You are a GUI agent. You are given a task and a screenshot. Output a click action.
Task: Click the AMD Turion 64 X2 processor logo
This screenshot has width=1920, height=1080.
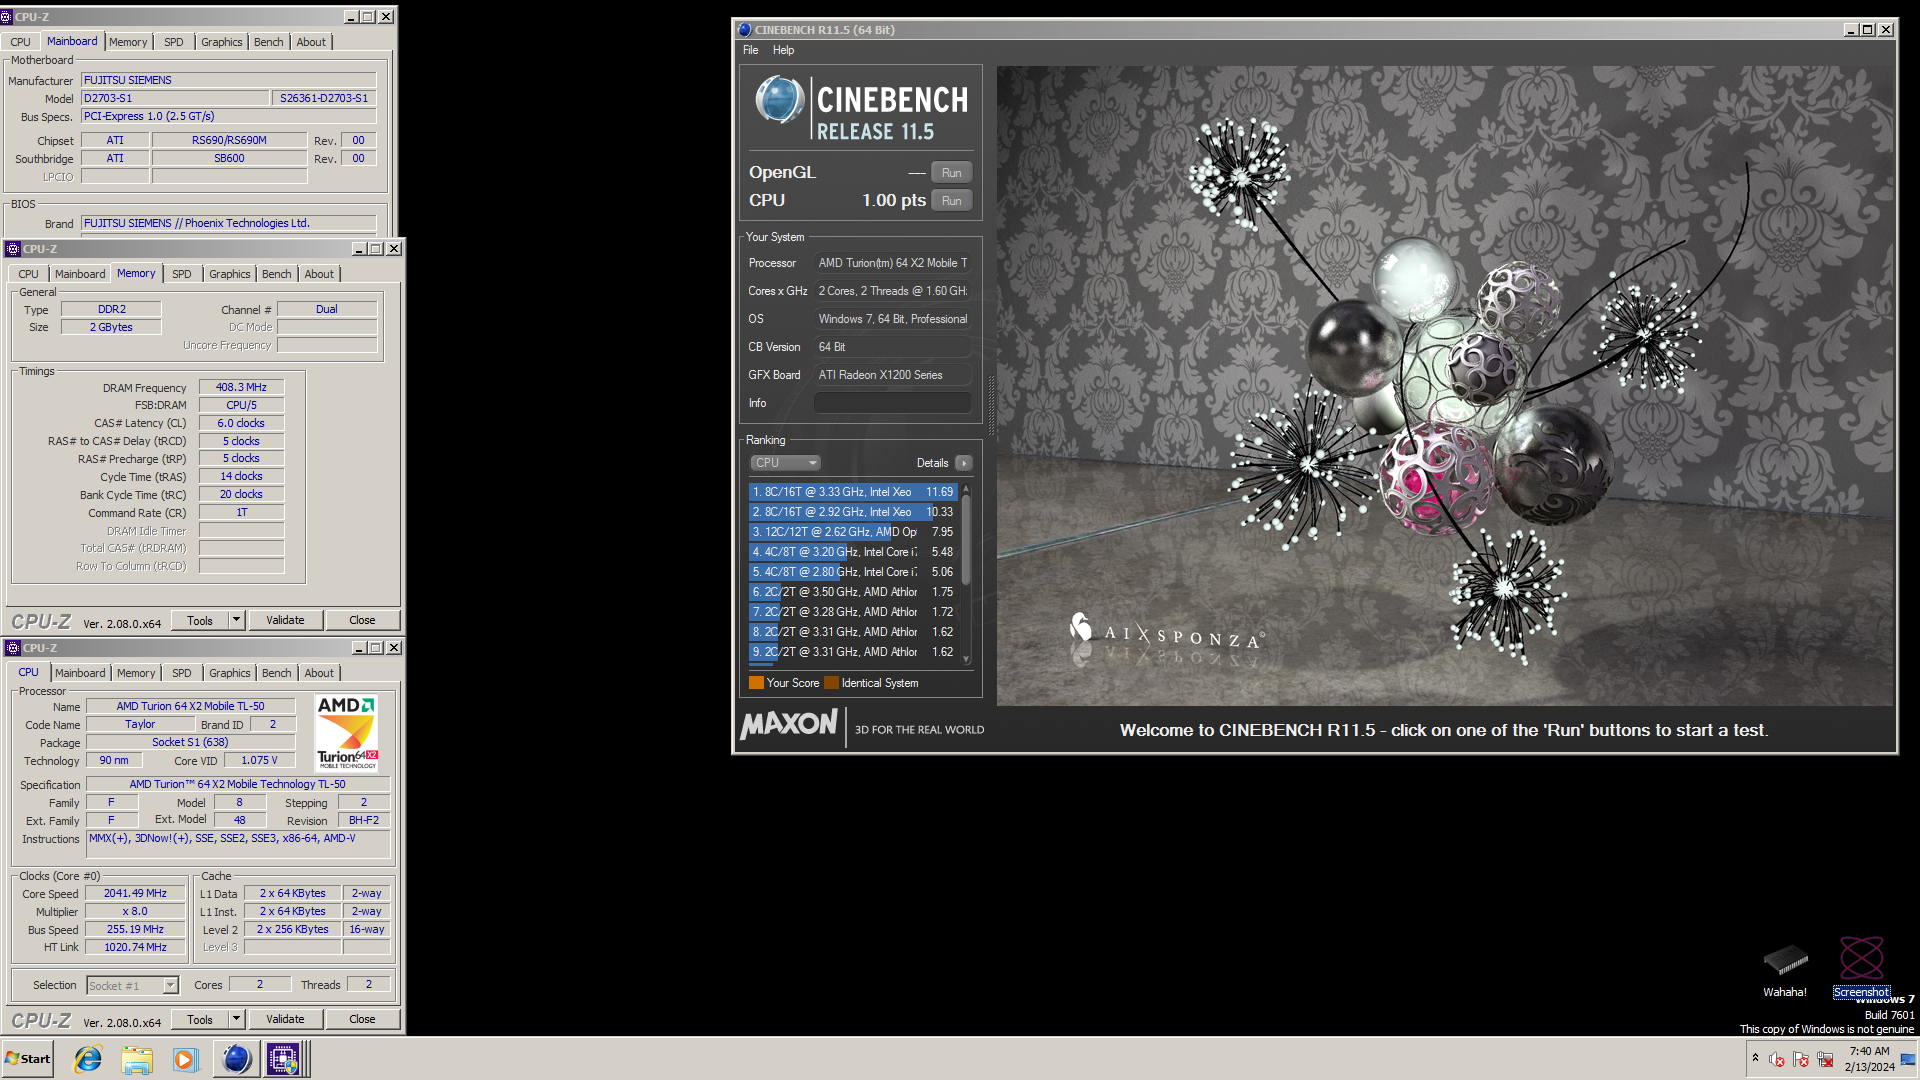point(347,733)
